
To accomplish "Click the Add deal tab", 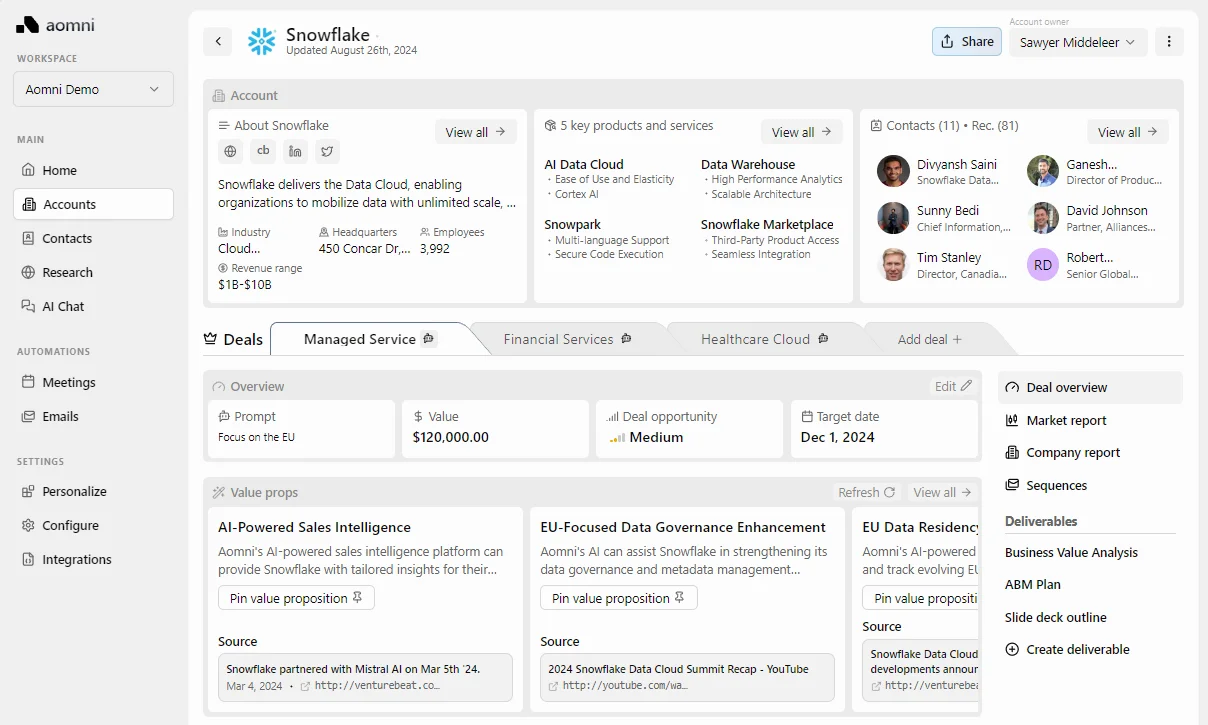I will coord(930,339).
